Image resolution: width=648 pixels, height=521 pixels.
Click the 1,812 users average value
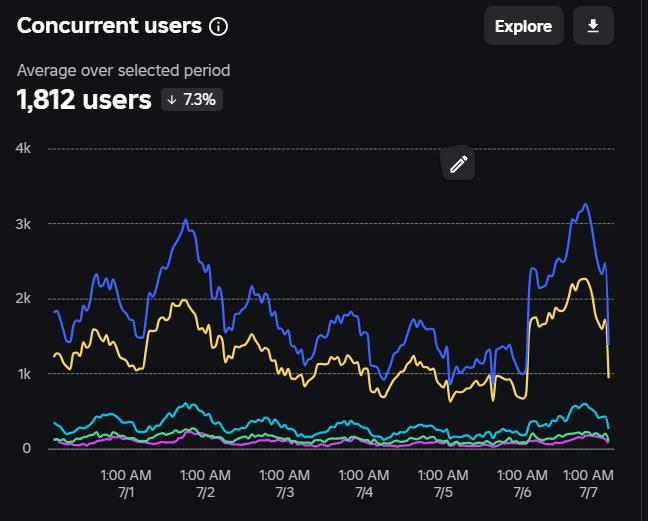pos(83,99)
